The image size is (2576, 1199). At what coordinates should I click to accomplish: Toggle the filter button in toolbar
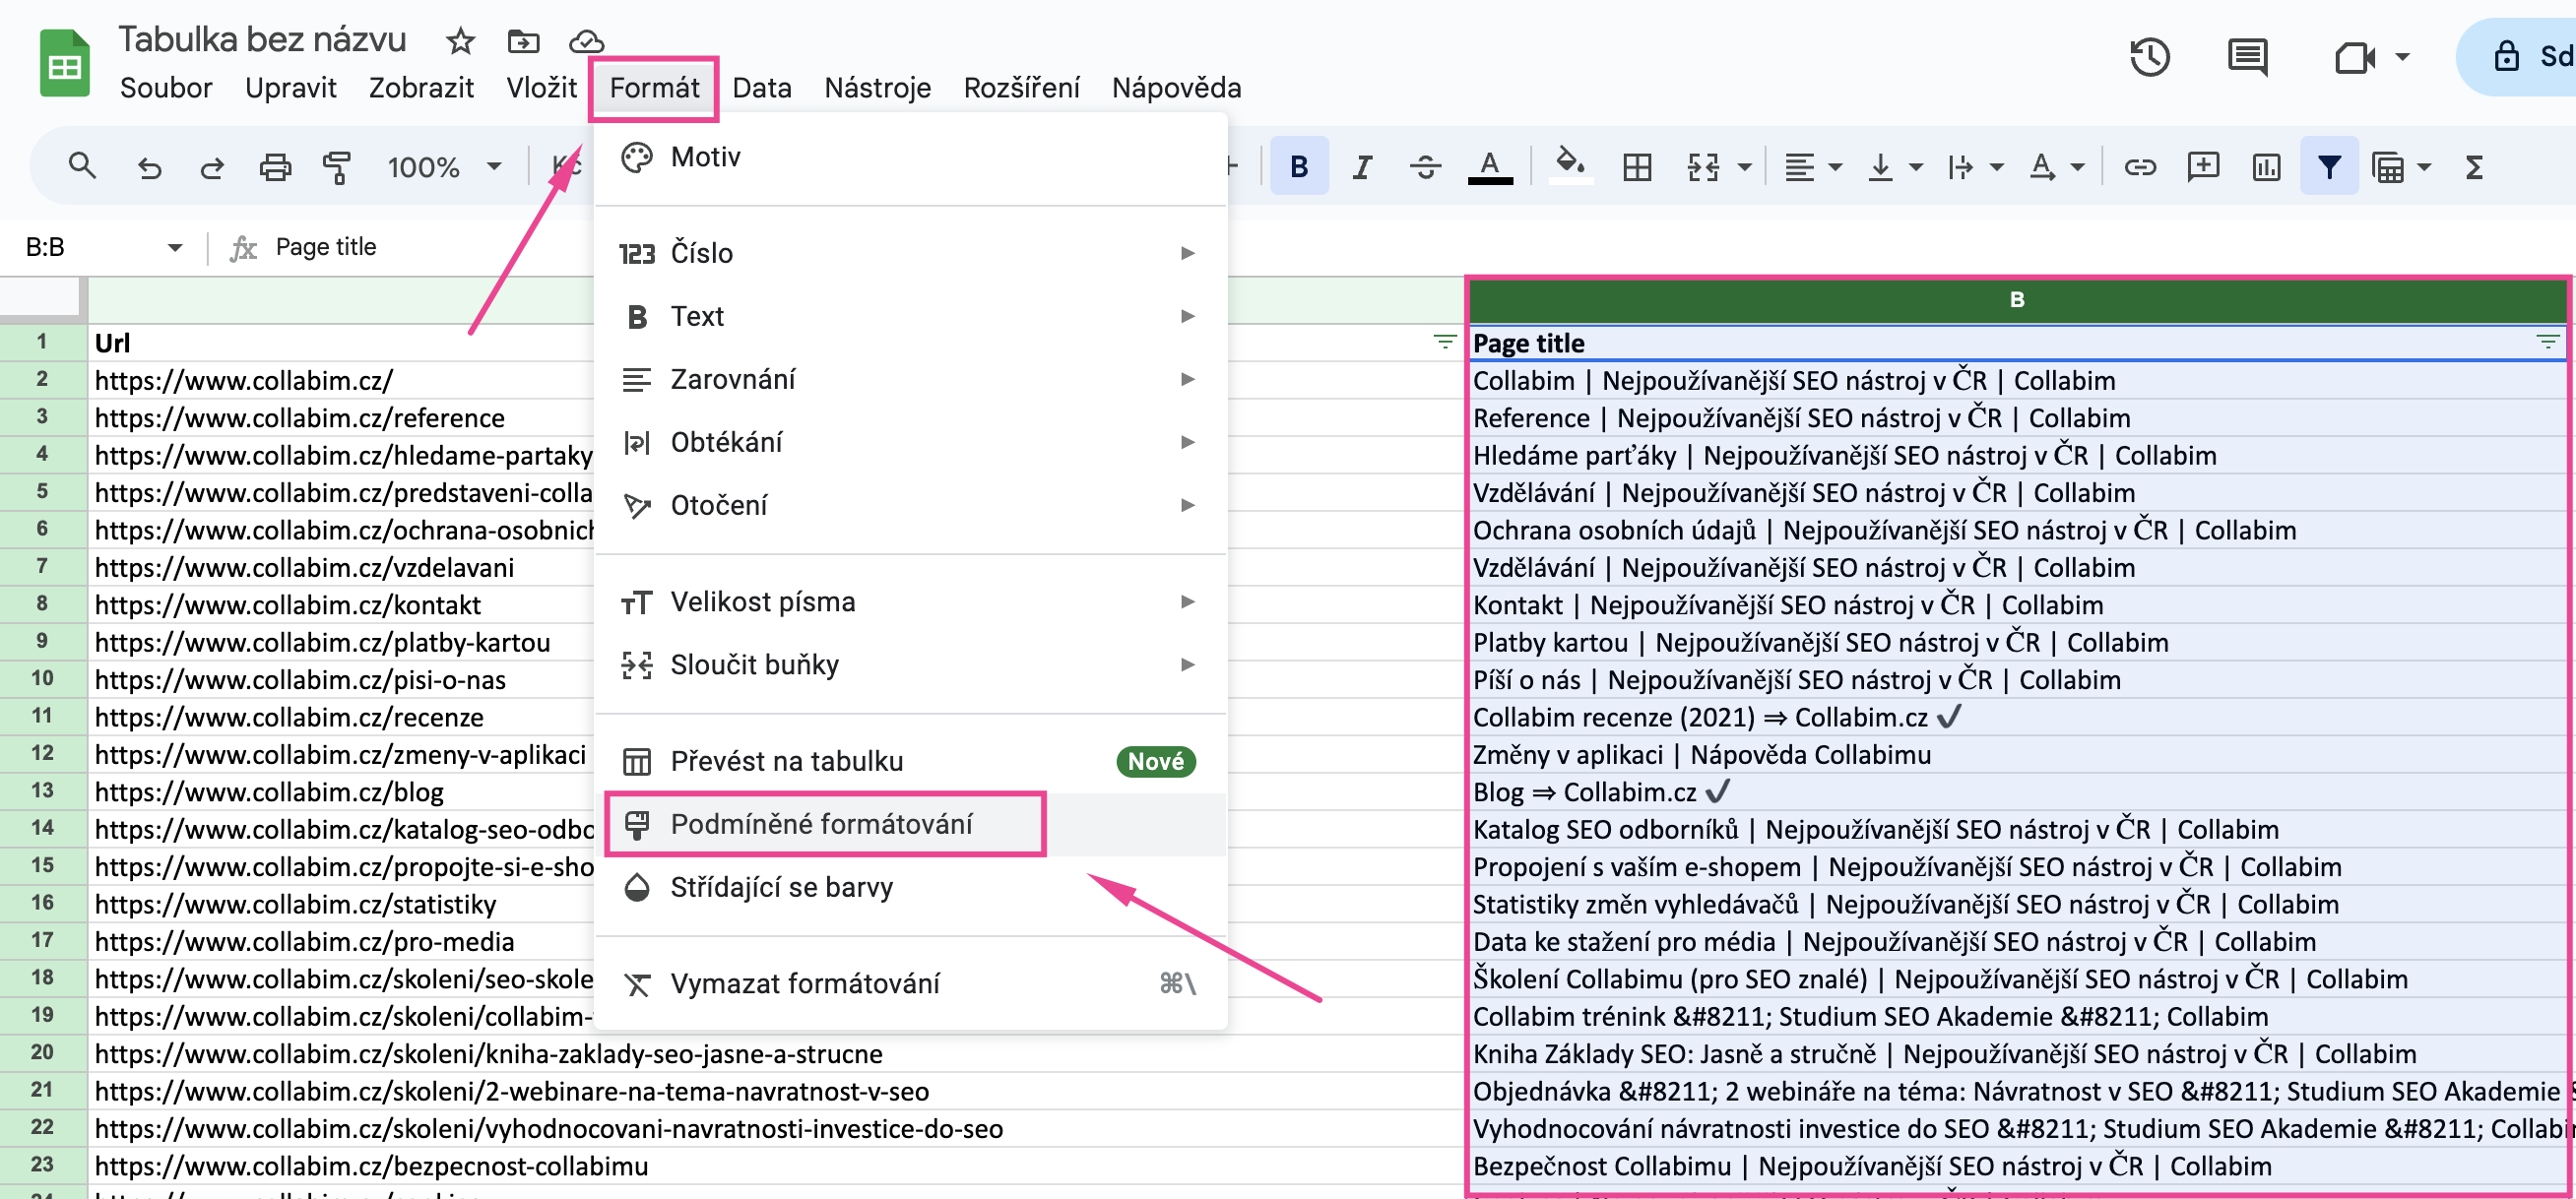click(x=2329, y=166)
